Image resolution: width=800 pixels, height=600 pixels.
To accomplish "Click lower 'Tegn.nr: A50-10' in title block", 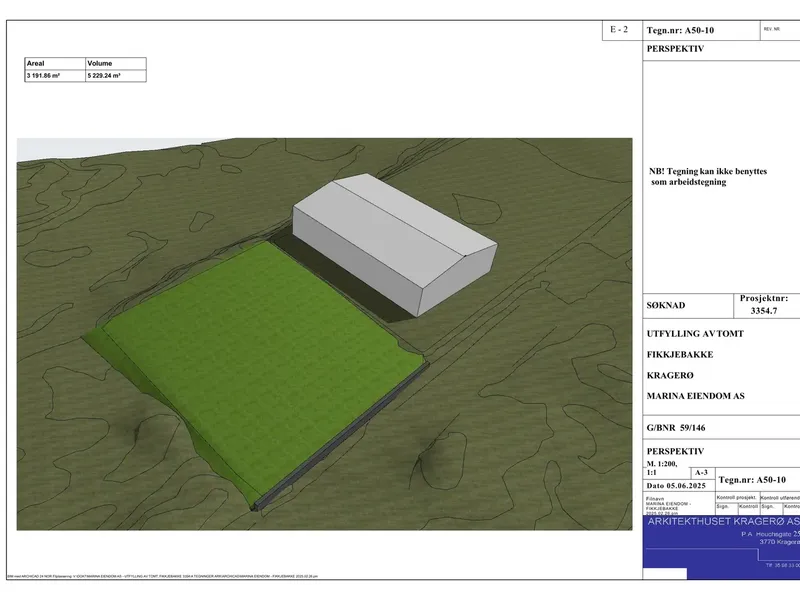I will point(752,480).
